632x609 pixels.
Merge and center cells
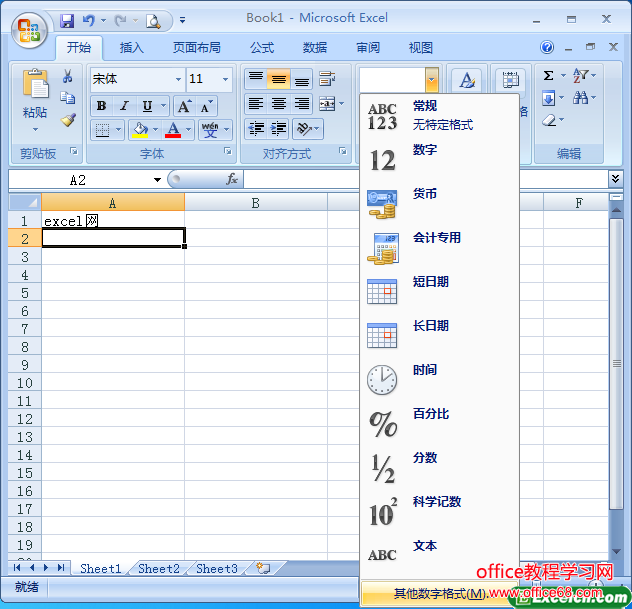click(x=327, y=104)
